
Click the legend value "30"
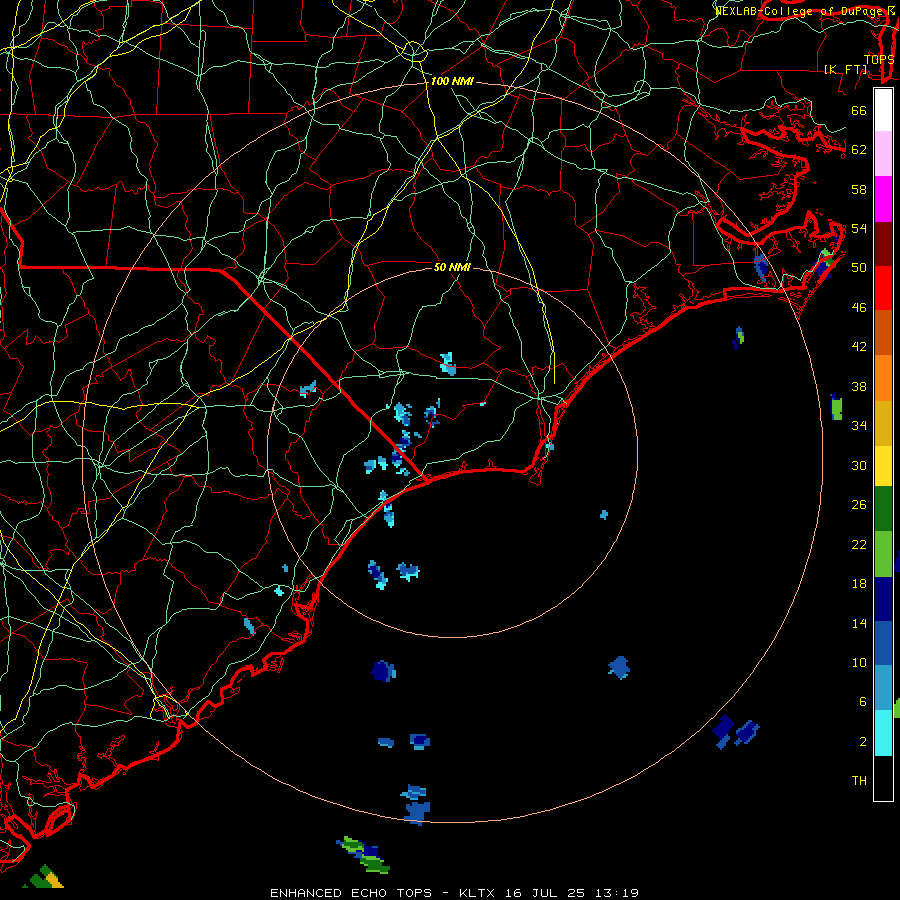tap(859, 465)
